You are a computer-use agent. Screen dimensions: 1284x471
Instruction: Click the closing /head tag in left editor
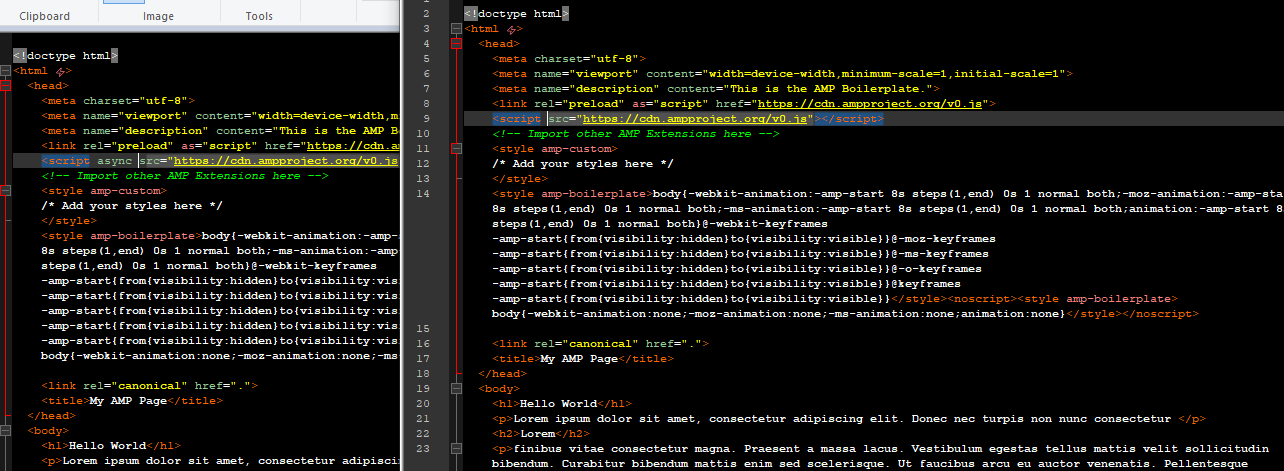(52, 416)
